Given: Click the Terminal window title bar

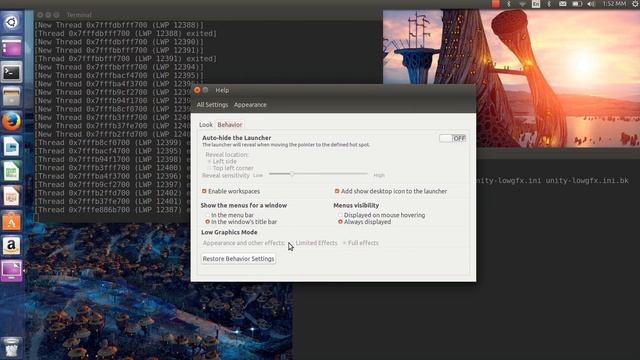Looking at the screenshot, I should 208,15.
